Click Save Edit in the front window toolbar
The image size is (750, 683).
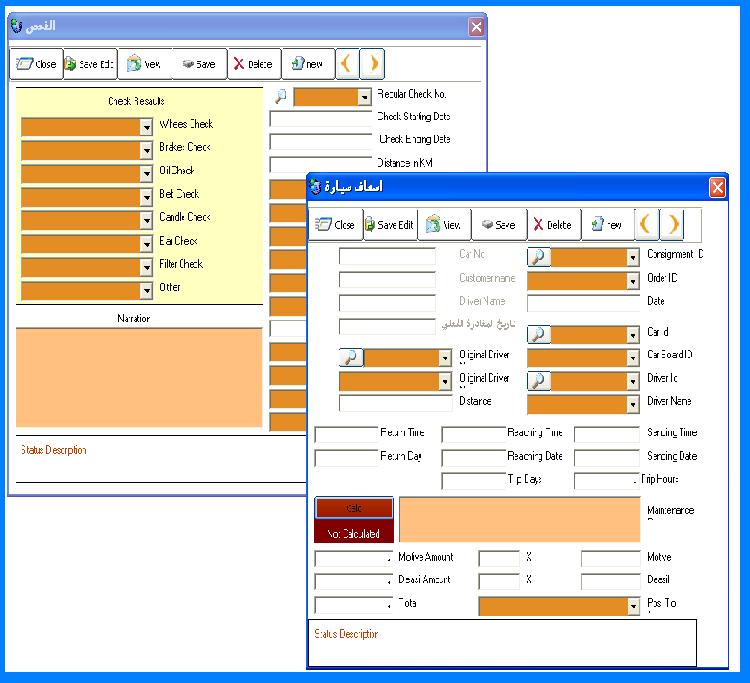[390, 224]
